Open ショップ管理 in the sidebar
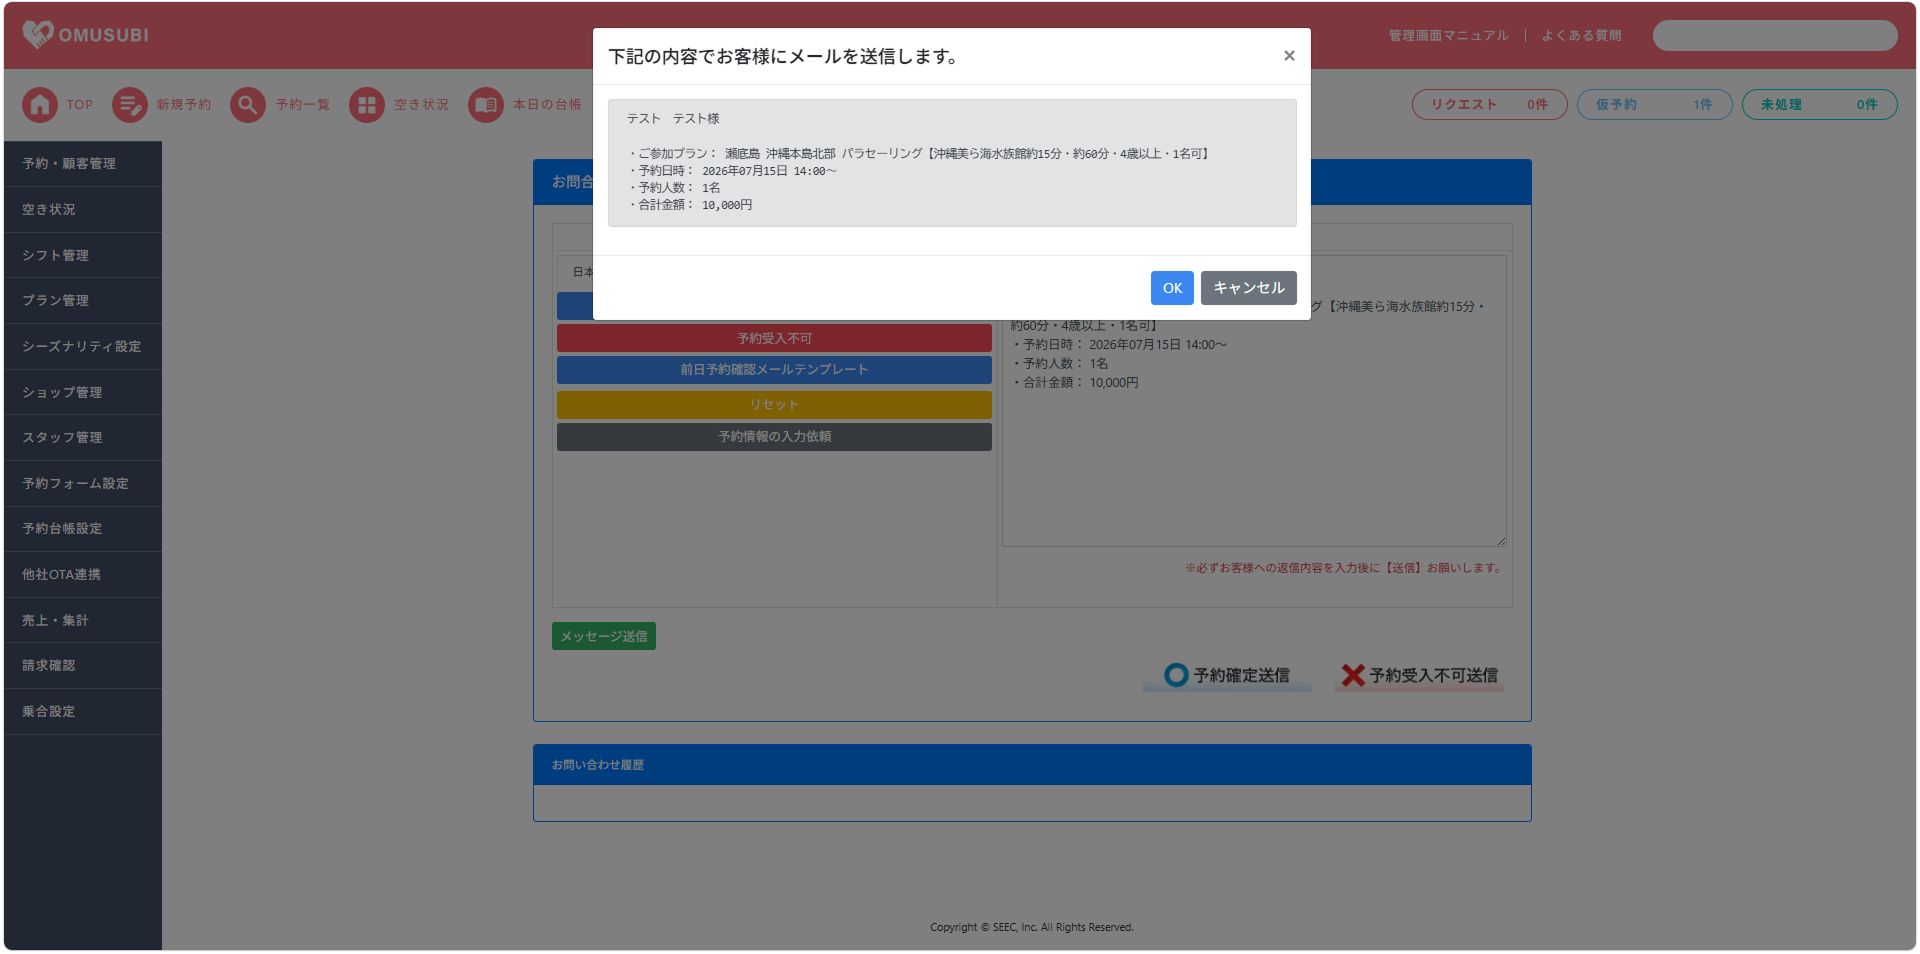The width and height of the screenshot is (1920, 954). pyautogui.click(x=83, y=392)
